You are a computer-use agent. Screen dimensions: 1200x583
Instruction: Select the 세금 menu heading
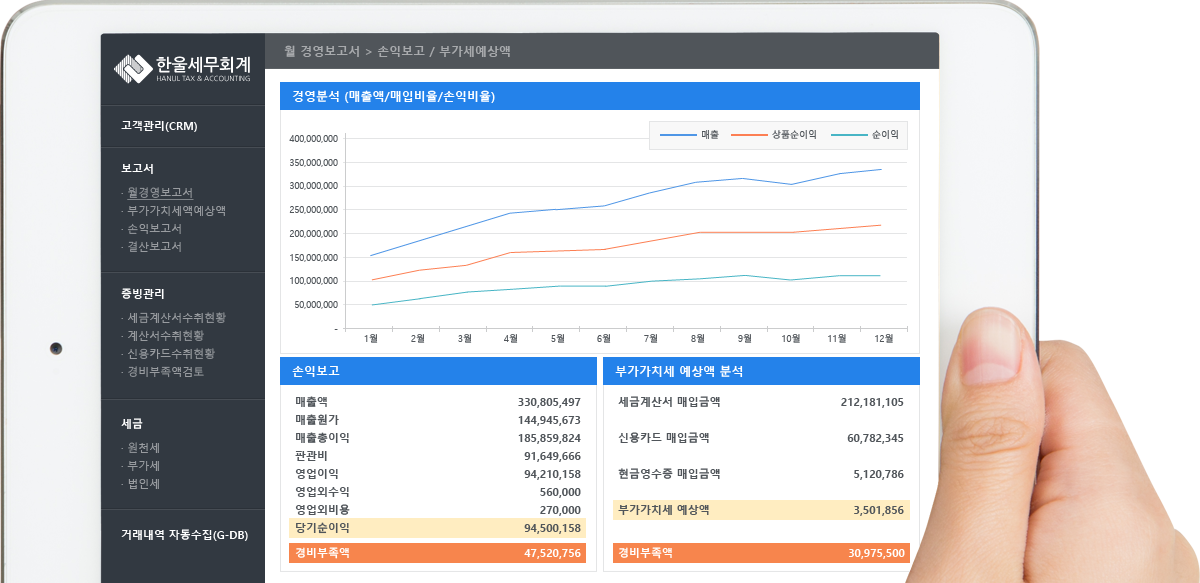pyautogui.click(x=132, y=423)
